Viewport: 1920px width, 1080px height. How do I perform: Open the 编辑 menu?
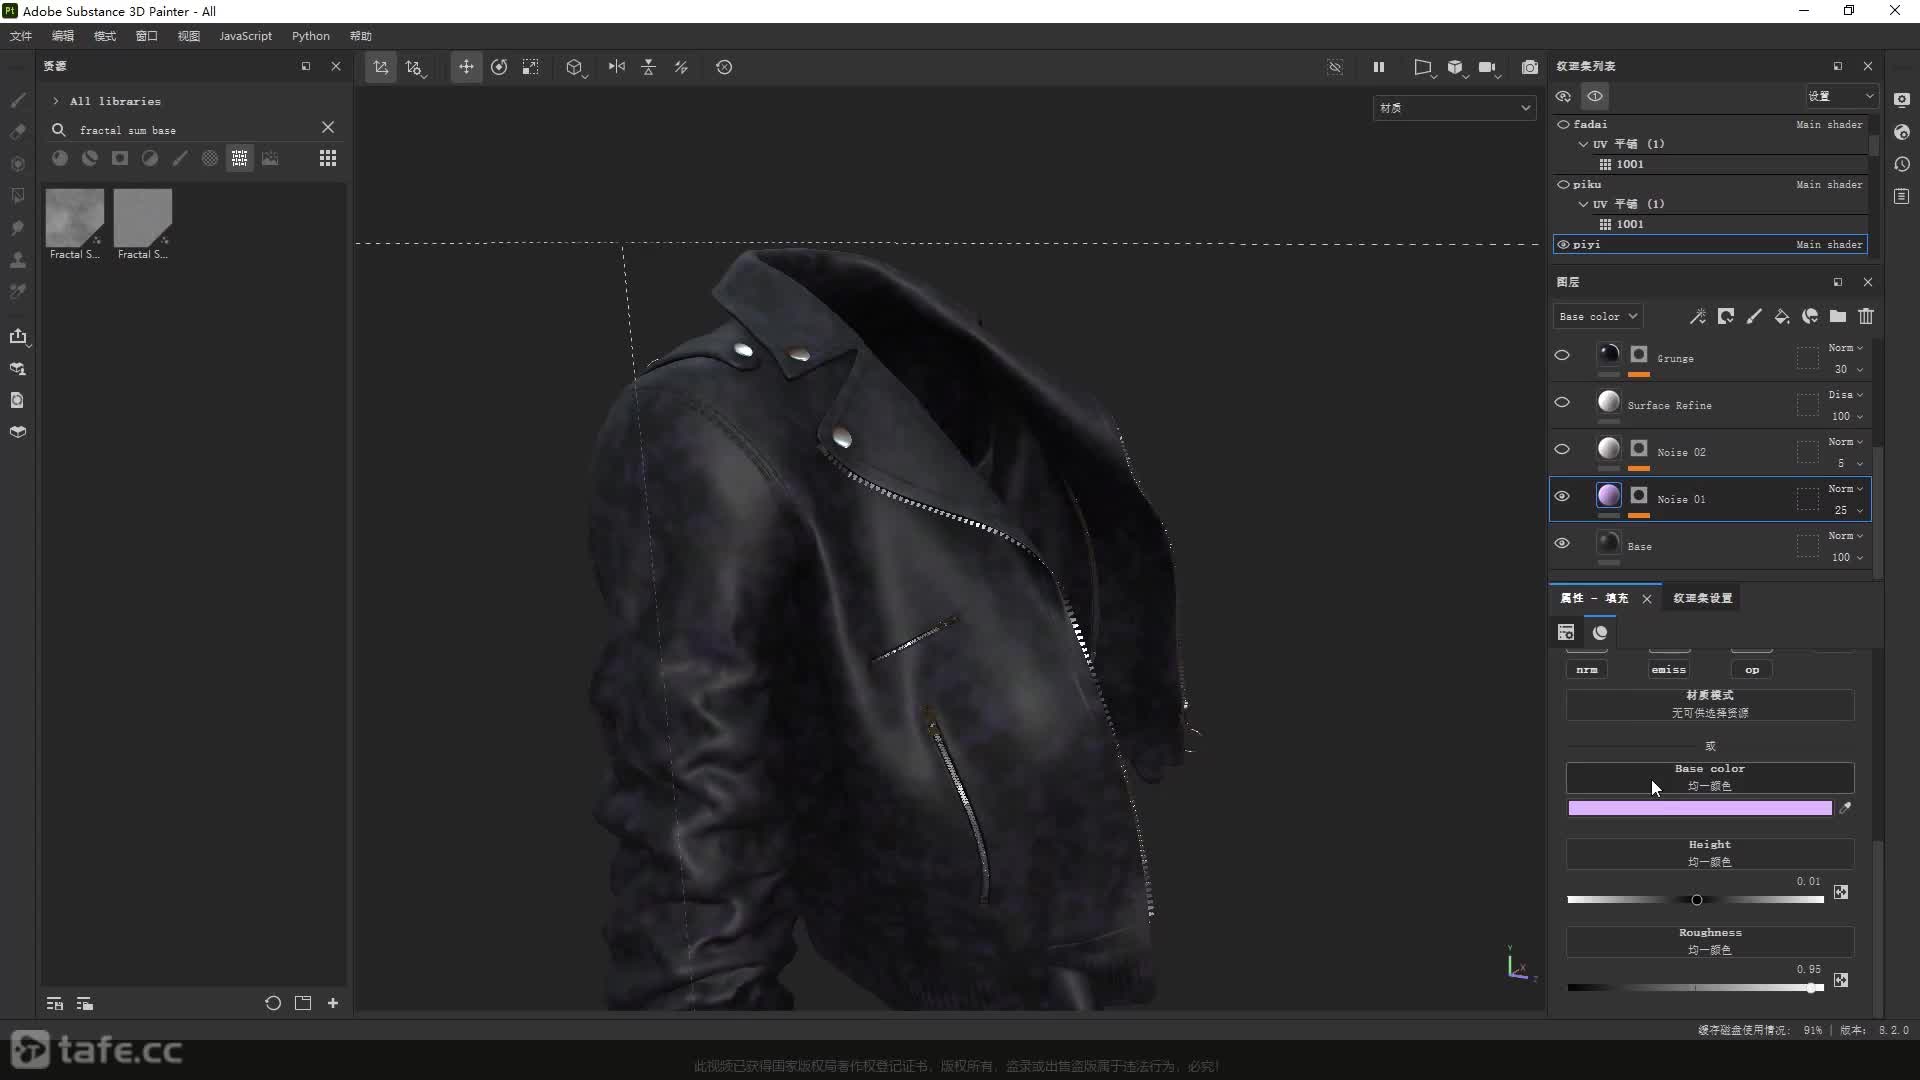tap(63, 36)
